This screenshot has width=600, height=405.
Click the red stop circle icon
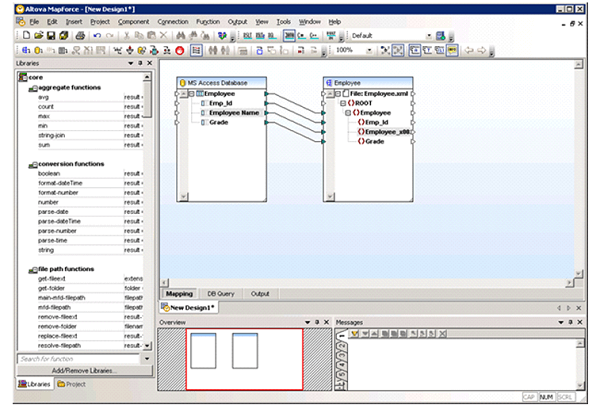(x=179, y=50)
